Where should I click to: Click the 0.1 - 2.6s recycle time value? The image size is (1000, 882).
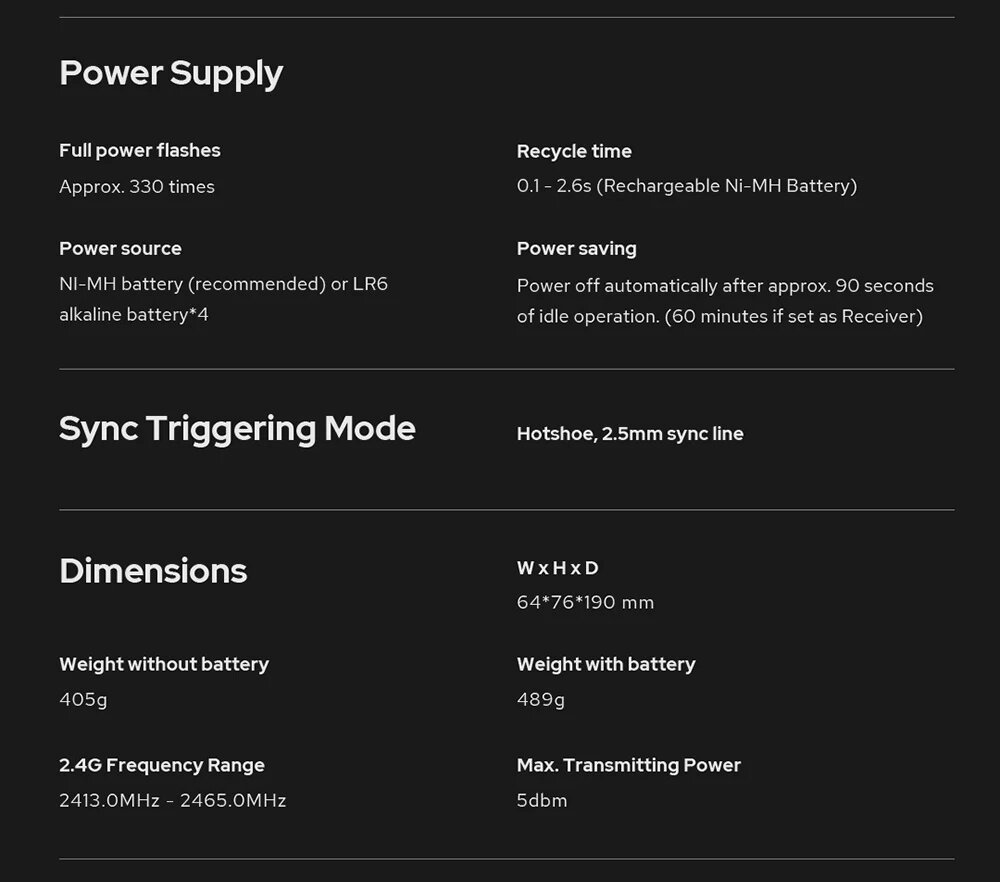[687, 186]
